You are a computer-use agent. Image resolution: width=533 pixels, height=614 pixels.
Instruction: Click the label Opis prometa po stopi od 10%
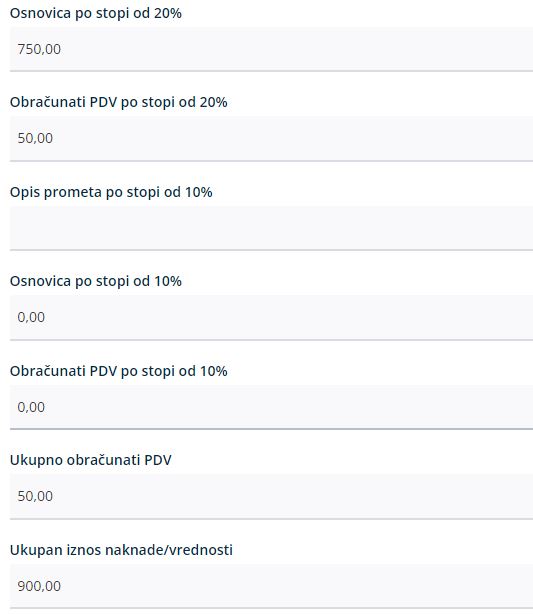111,192
